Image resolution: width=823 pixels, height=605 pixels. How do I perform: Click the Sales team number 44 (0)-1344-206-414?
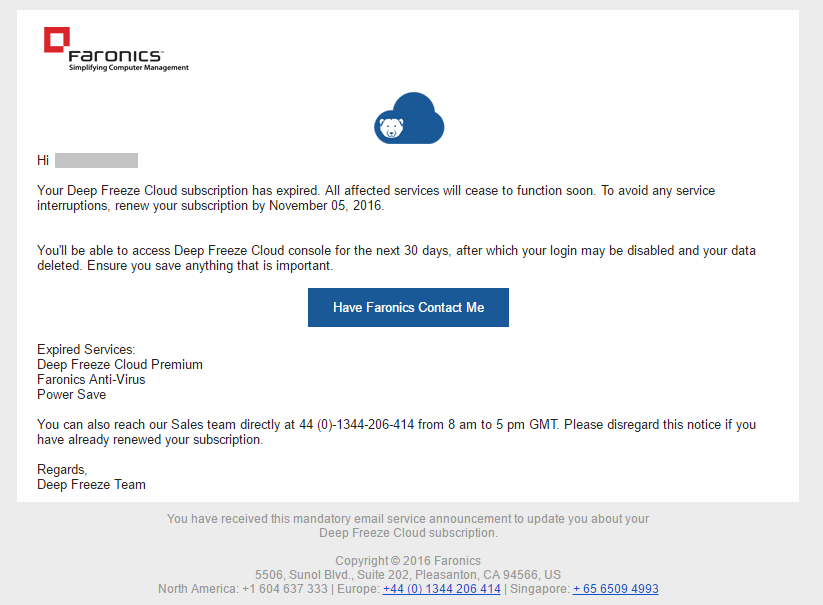[356, 425]
